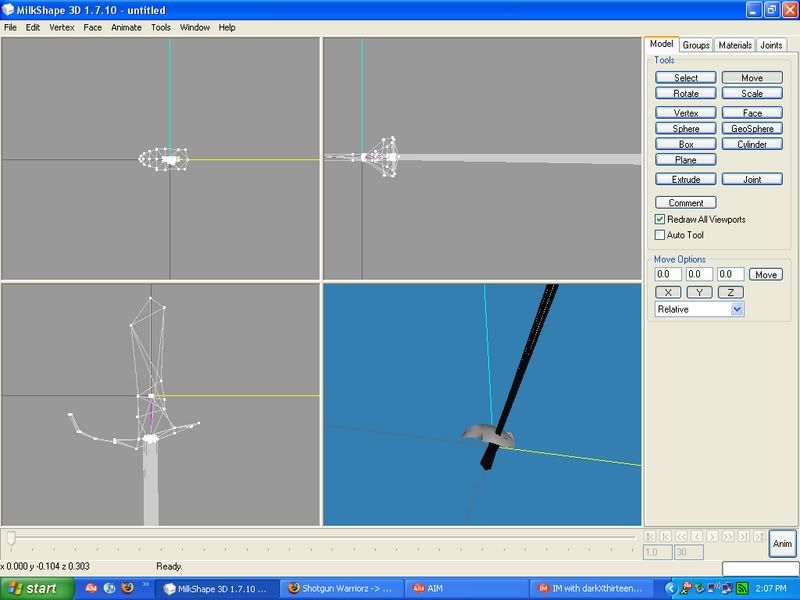Viewport: 800px width, 600px height.
Task: Open the Tools menu
Action: coord(161,28)
